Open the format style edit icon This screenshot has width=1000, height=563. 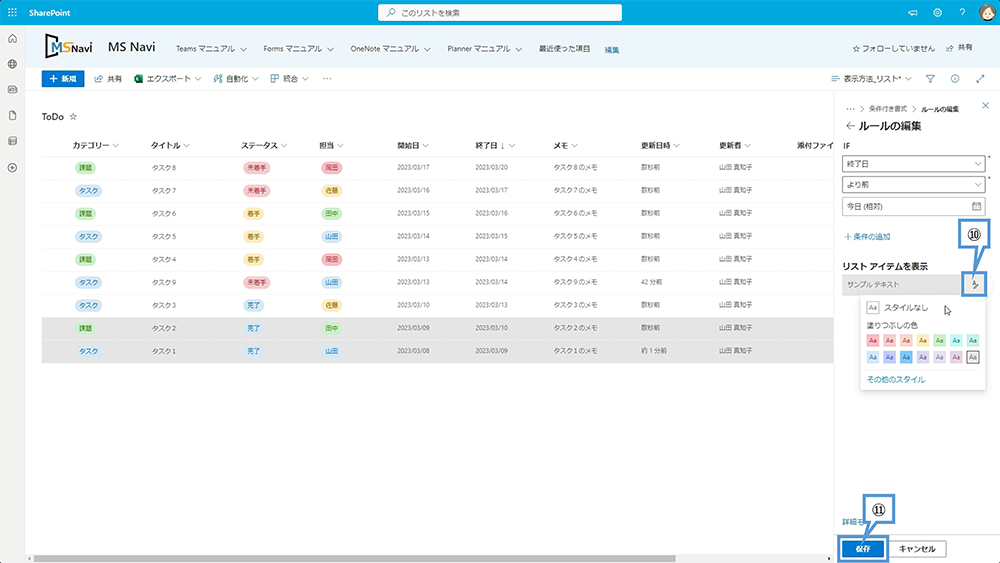click(974, 284)
